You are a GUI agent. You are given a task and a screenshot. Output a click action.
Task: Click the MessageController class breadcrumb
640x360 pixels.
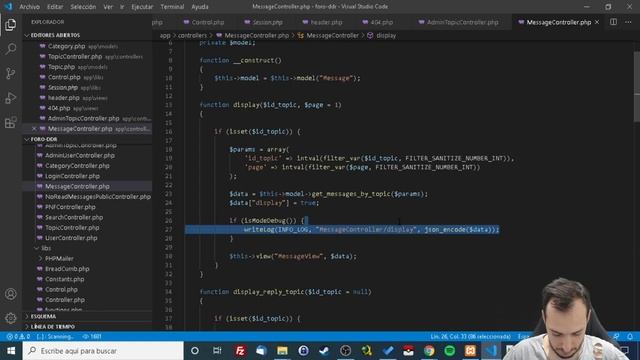[328, 36]
